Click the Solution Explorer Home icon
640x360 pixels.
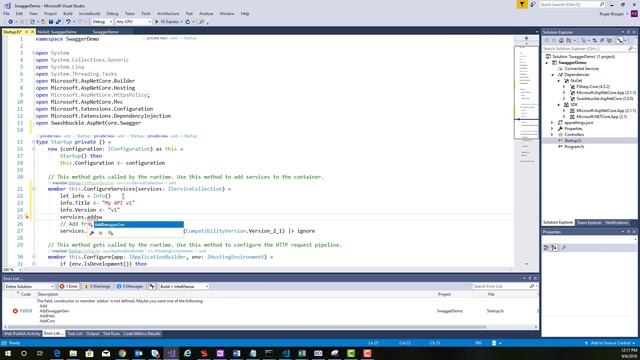[x=561, y=40]
